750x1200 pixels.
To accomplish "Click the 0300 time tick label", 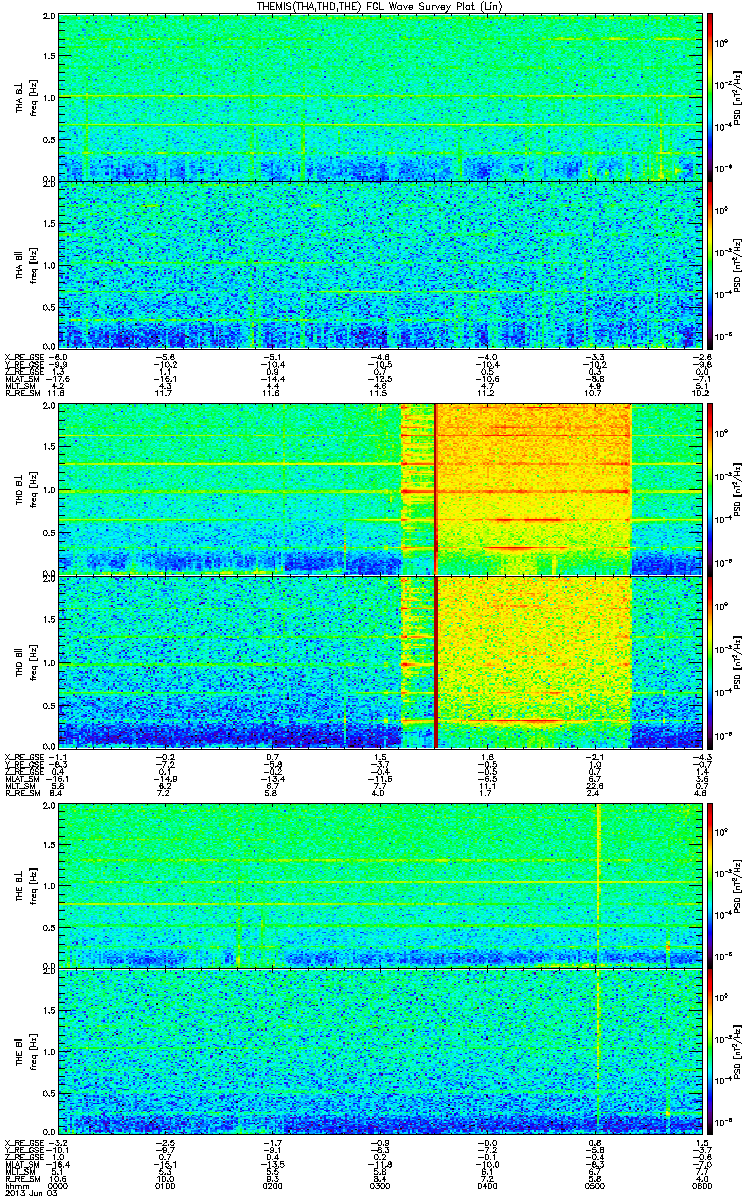I will 380,1187.
